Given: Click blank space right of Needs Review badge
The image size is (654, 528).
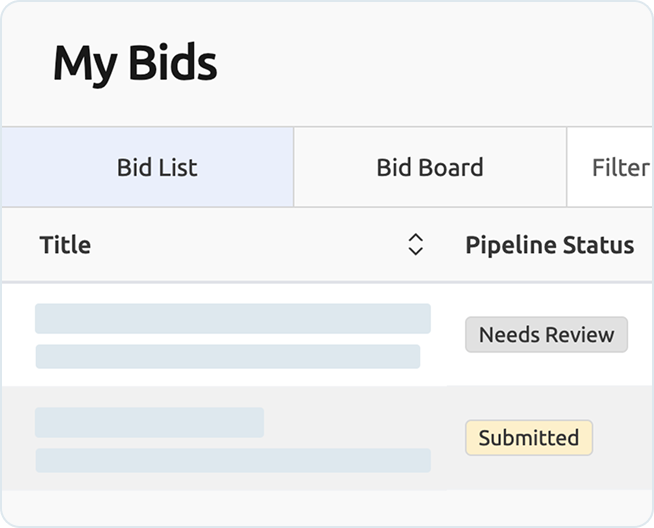Looking at the screenshot, I should pos(640,335).
